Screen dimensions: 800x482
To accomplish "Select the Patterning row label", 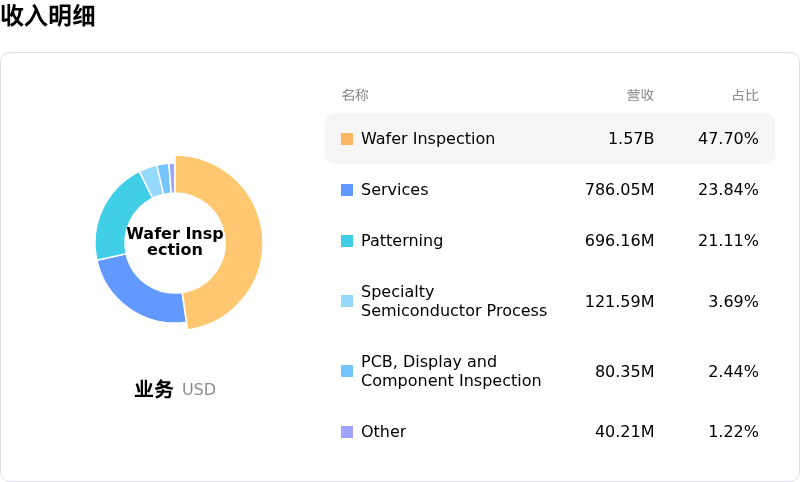I will click(401, 241).
